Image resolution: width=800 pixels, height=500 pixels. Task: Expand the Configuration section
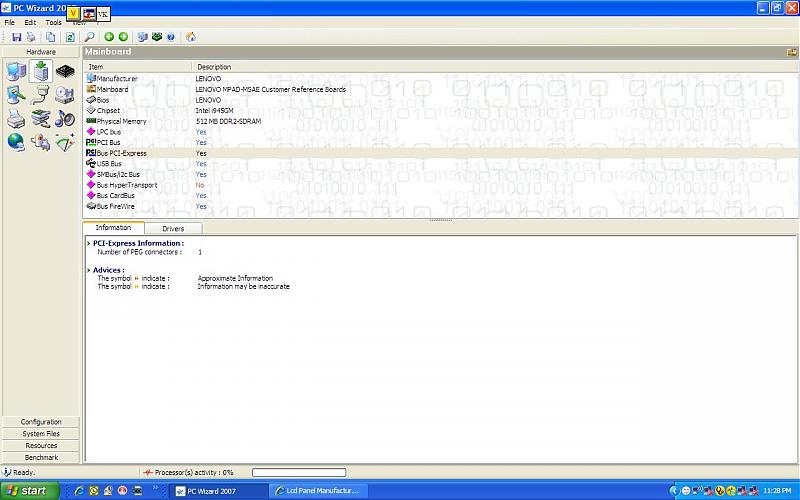[41, 422]
